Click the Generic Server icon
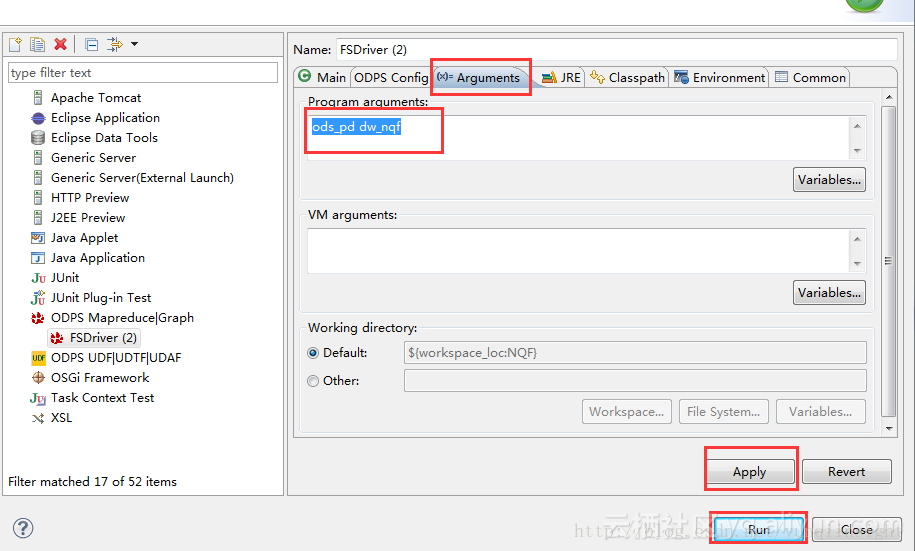 coord(38,158)
